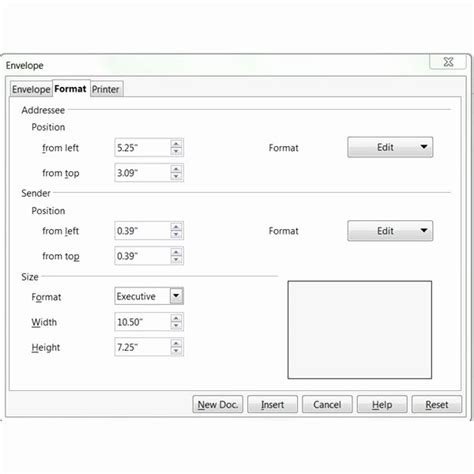Select the Format tab

[x=70, y=88]
